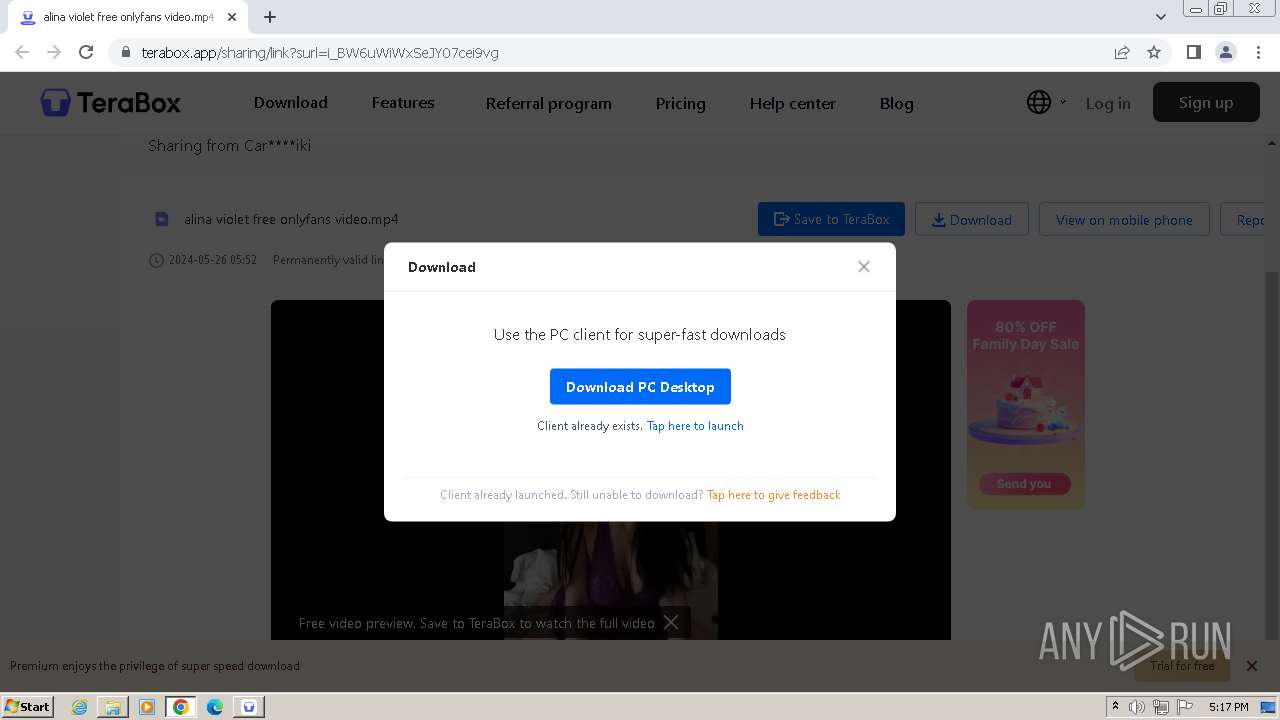Open the Tap here to launch link
The width and height of the screenshot is (1280, 720).
(x=695, y=426)
